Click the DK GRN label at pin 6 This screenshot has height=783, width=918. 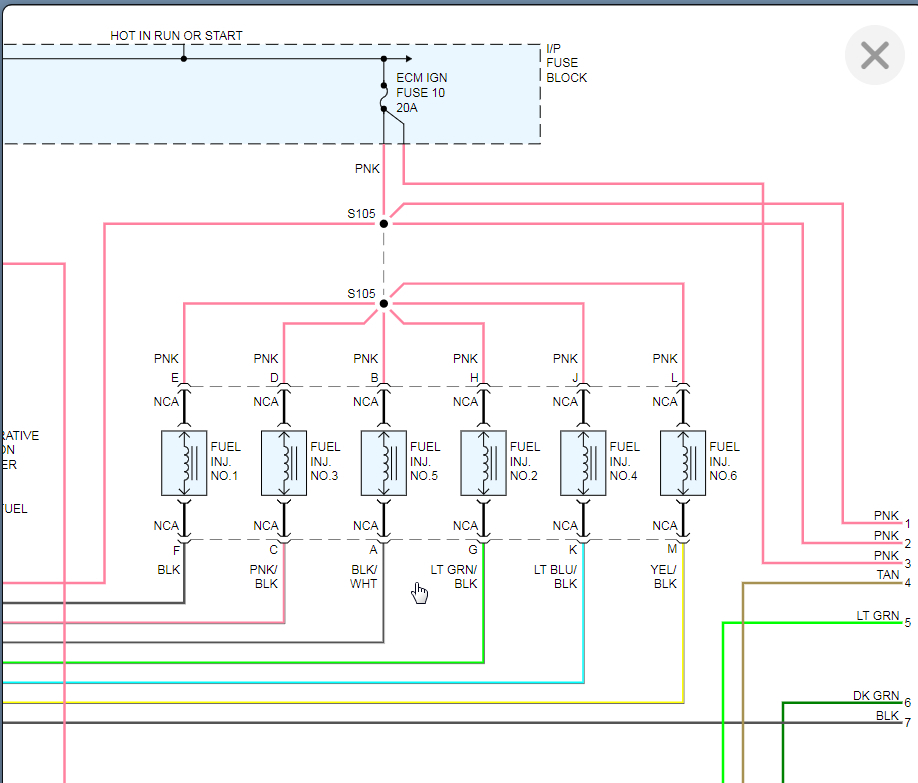875,696
